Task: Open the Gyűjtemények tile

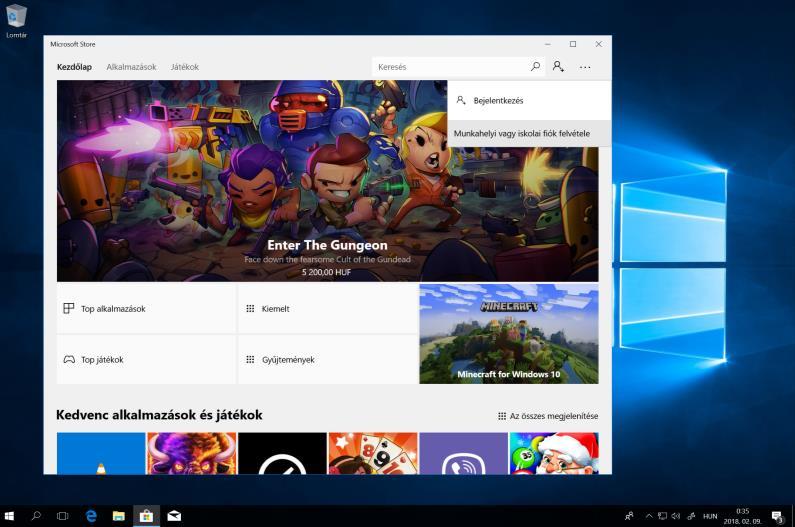Action: 328,359
